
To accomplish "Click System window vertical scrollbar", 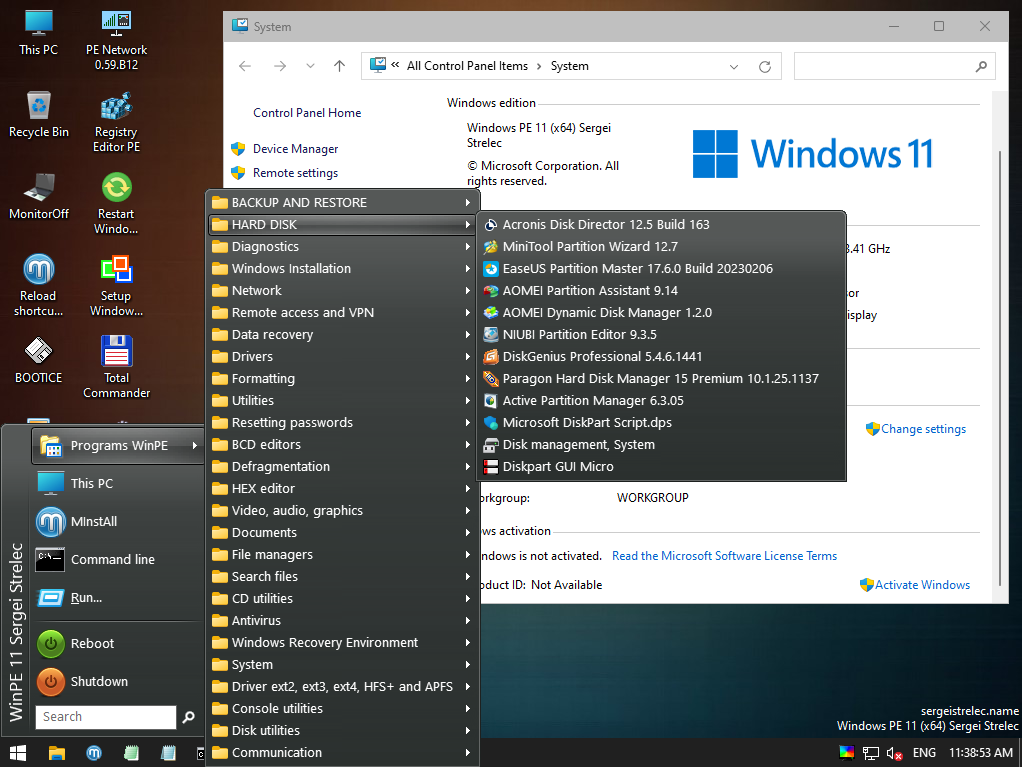I will 1000,368.
